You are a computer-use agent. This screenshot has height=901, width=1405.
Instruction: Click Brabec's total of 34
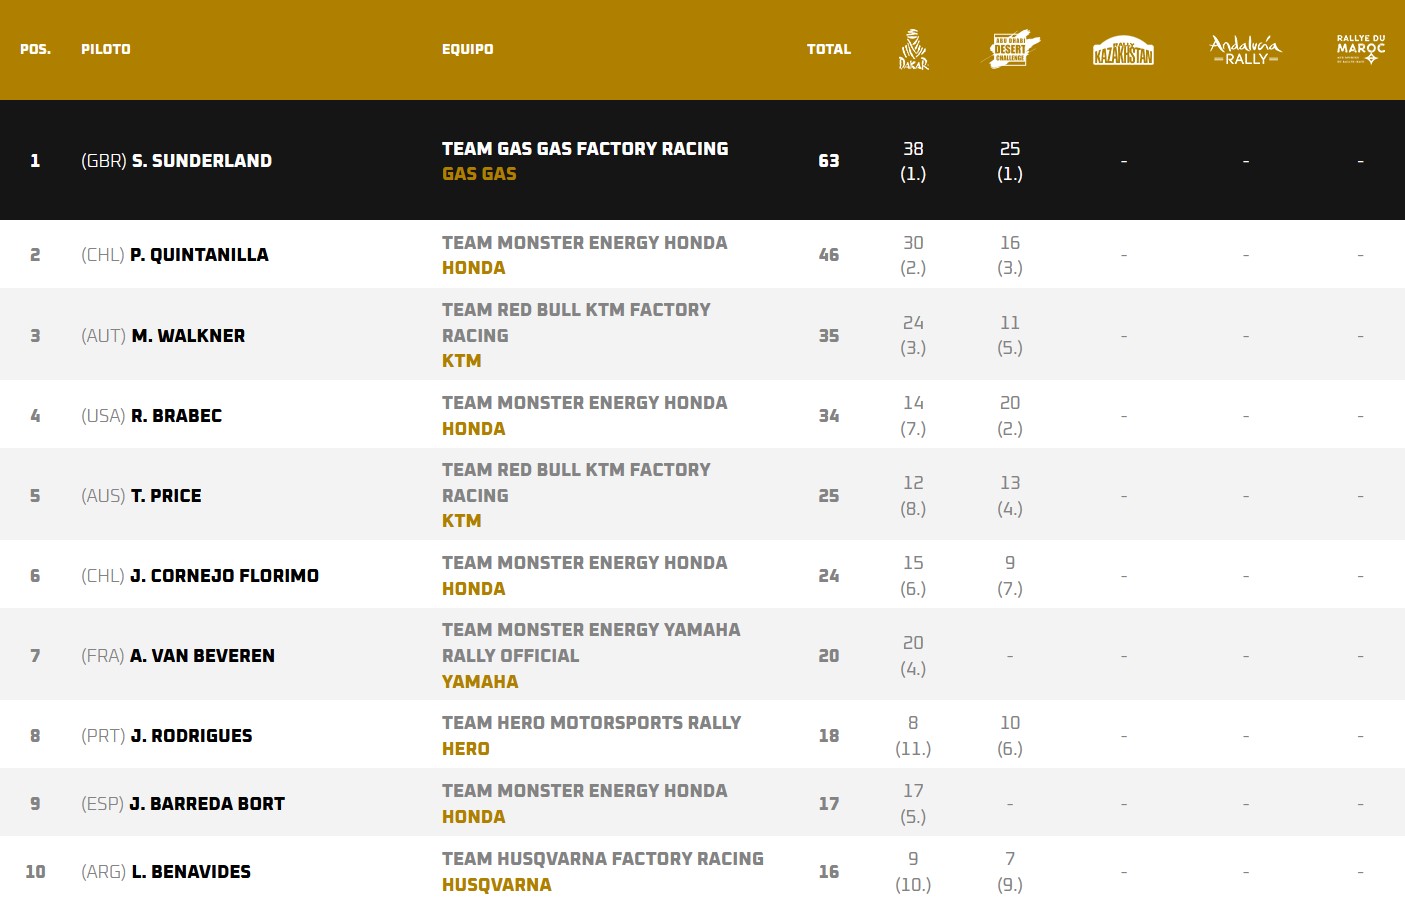(829, 415)
